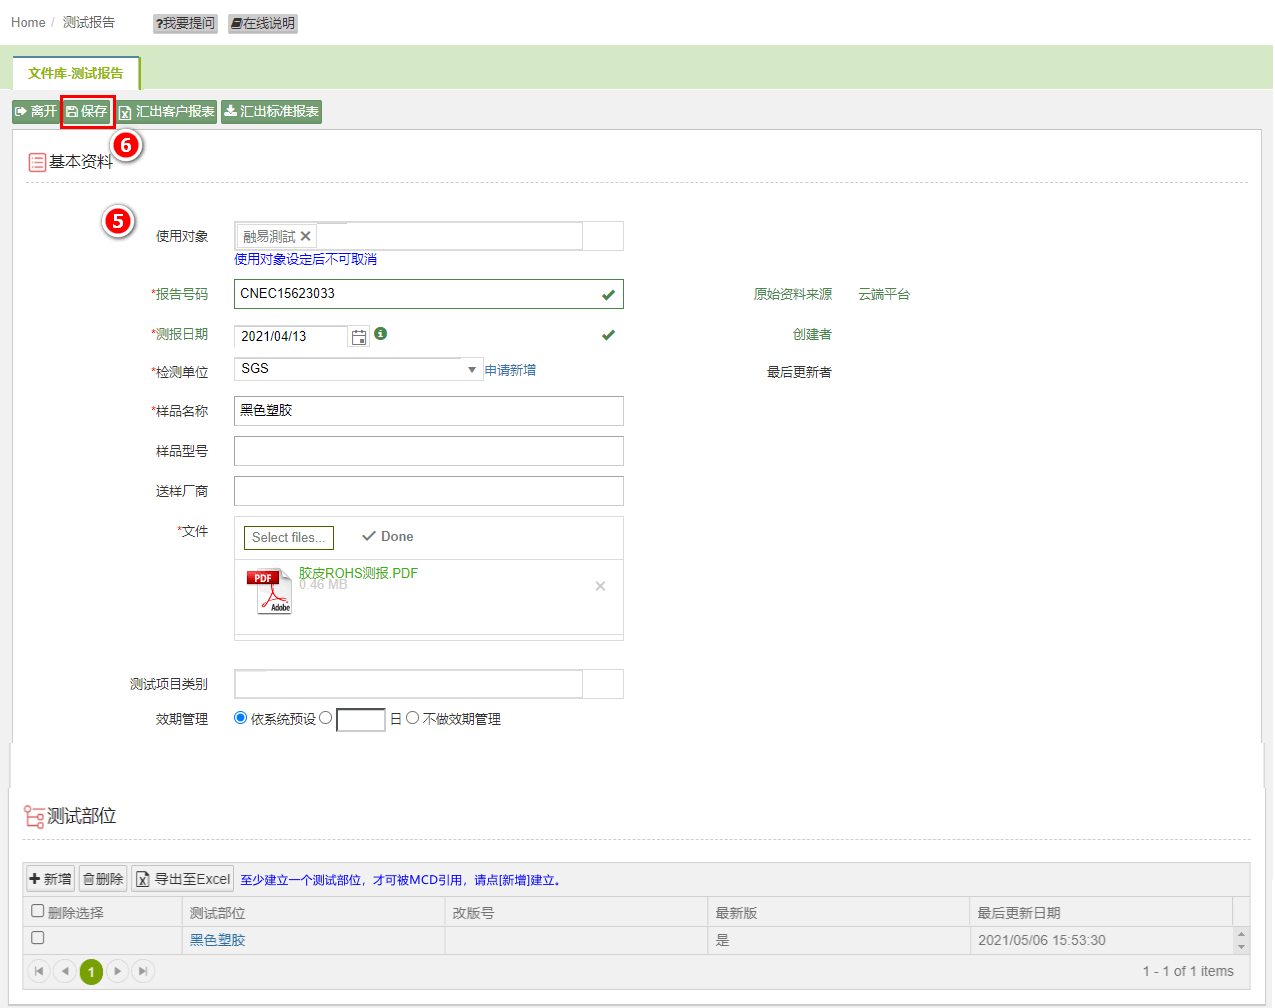
Task: Click grid scrollbar up arrow
Action: (1241, 934)
